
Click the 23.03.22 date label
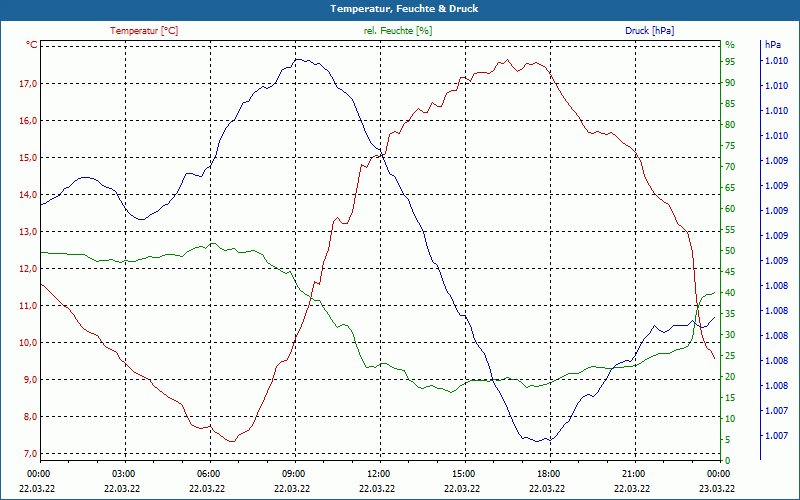pos(717,488)
